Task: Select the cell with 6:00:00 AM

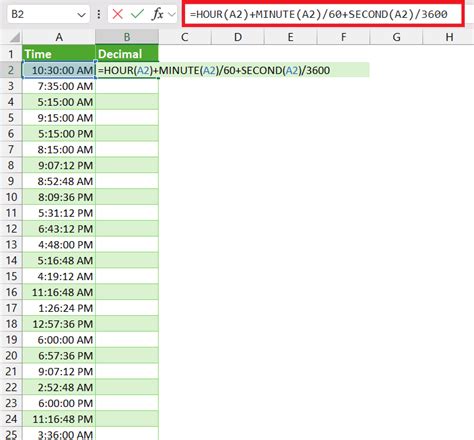Action: [x=59, y=340]
